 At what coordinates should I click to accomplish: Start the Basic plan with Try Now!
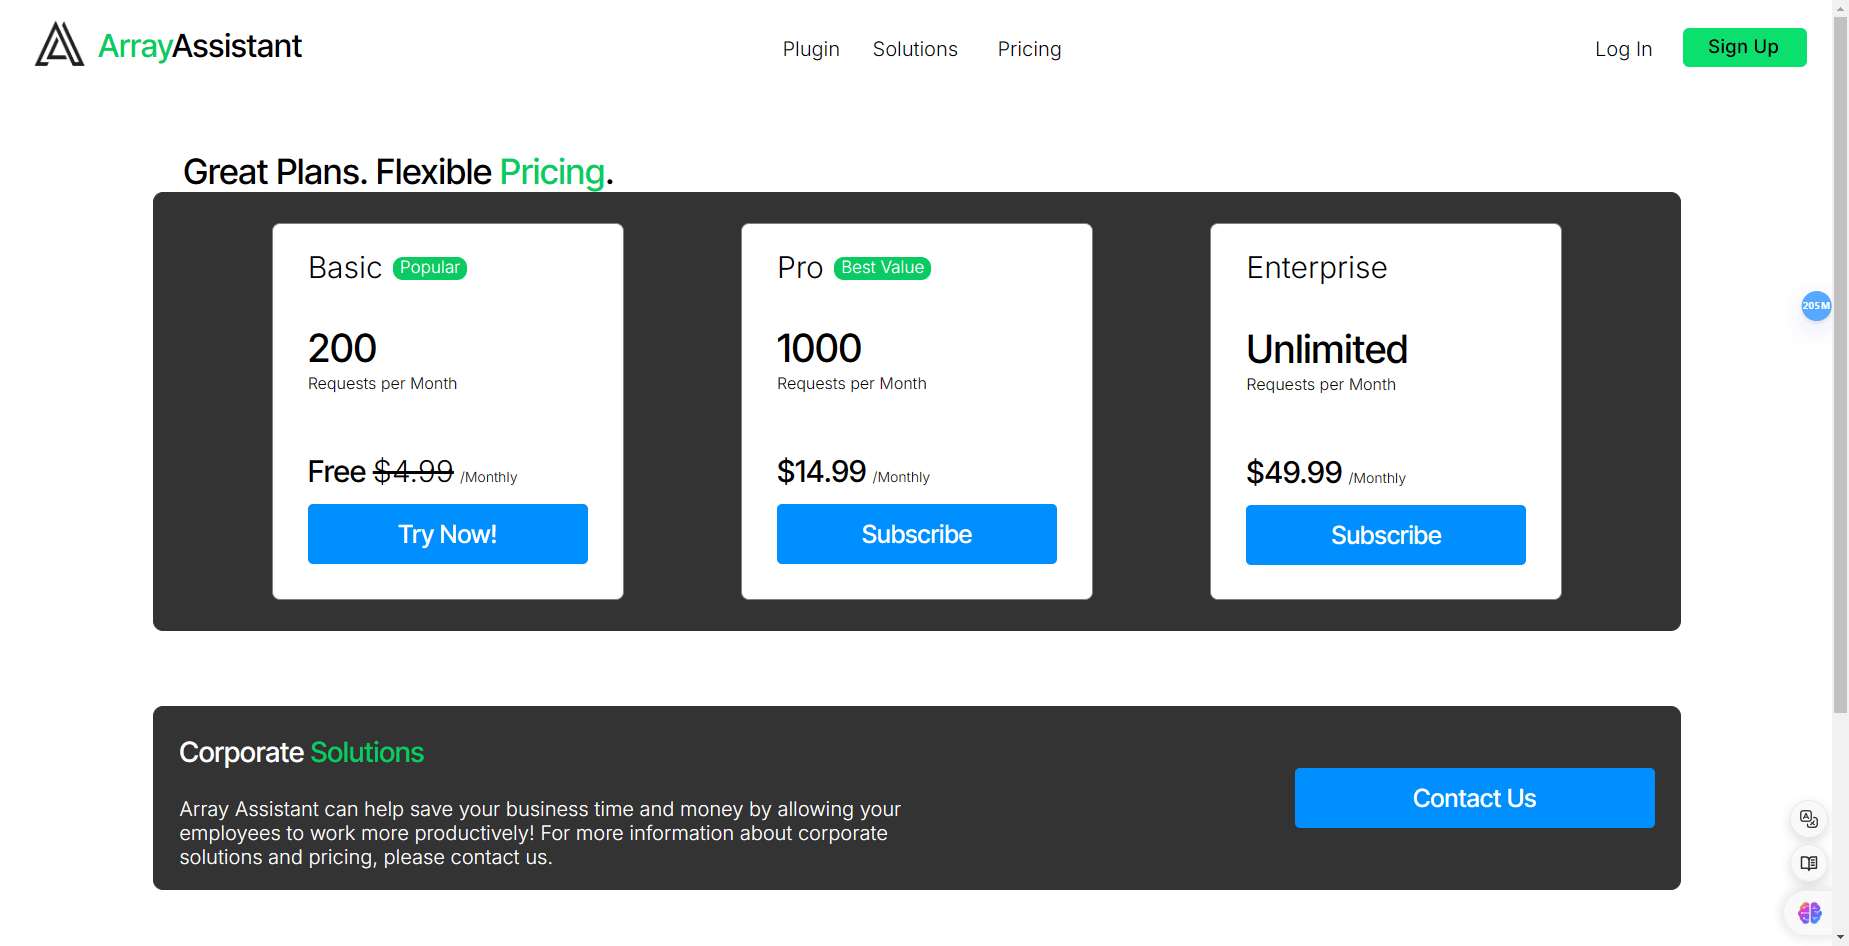[448, 534]
